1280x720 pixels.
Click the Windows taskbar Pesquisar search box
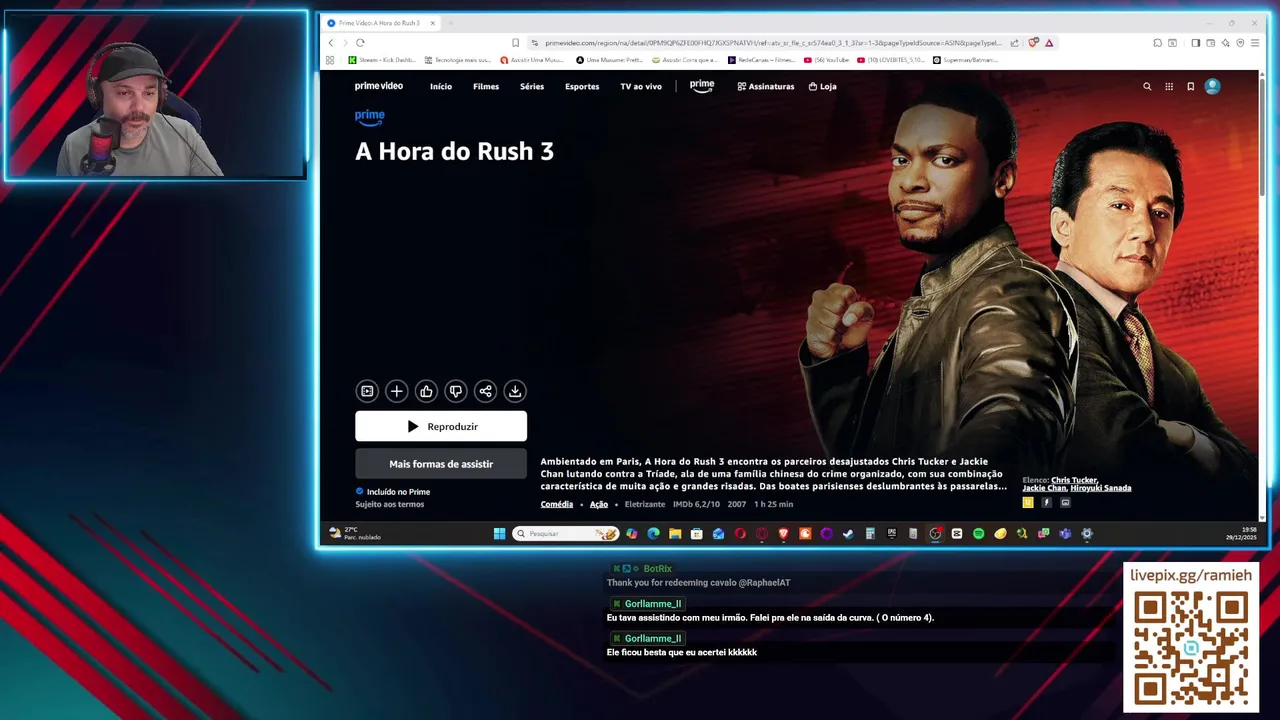(566, 533)
